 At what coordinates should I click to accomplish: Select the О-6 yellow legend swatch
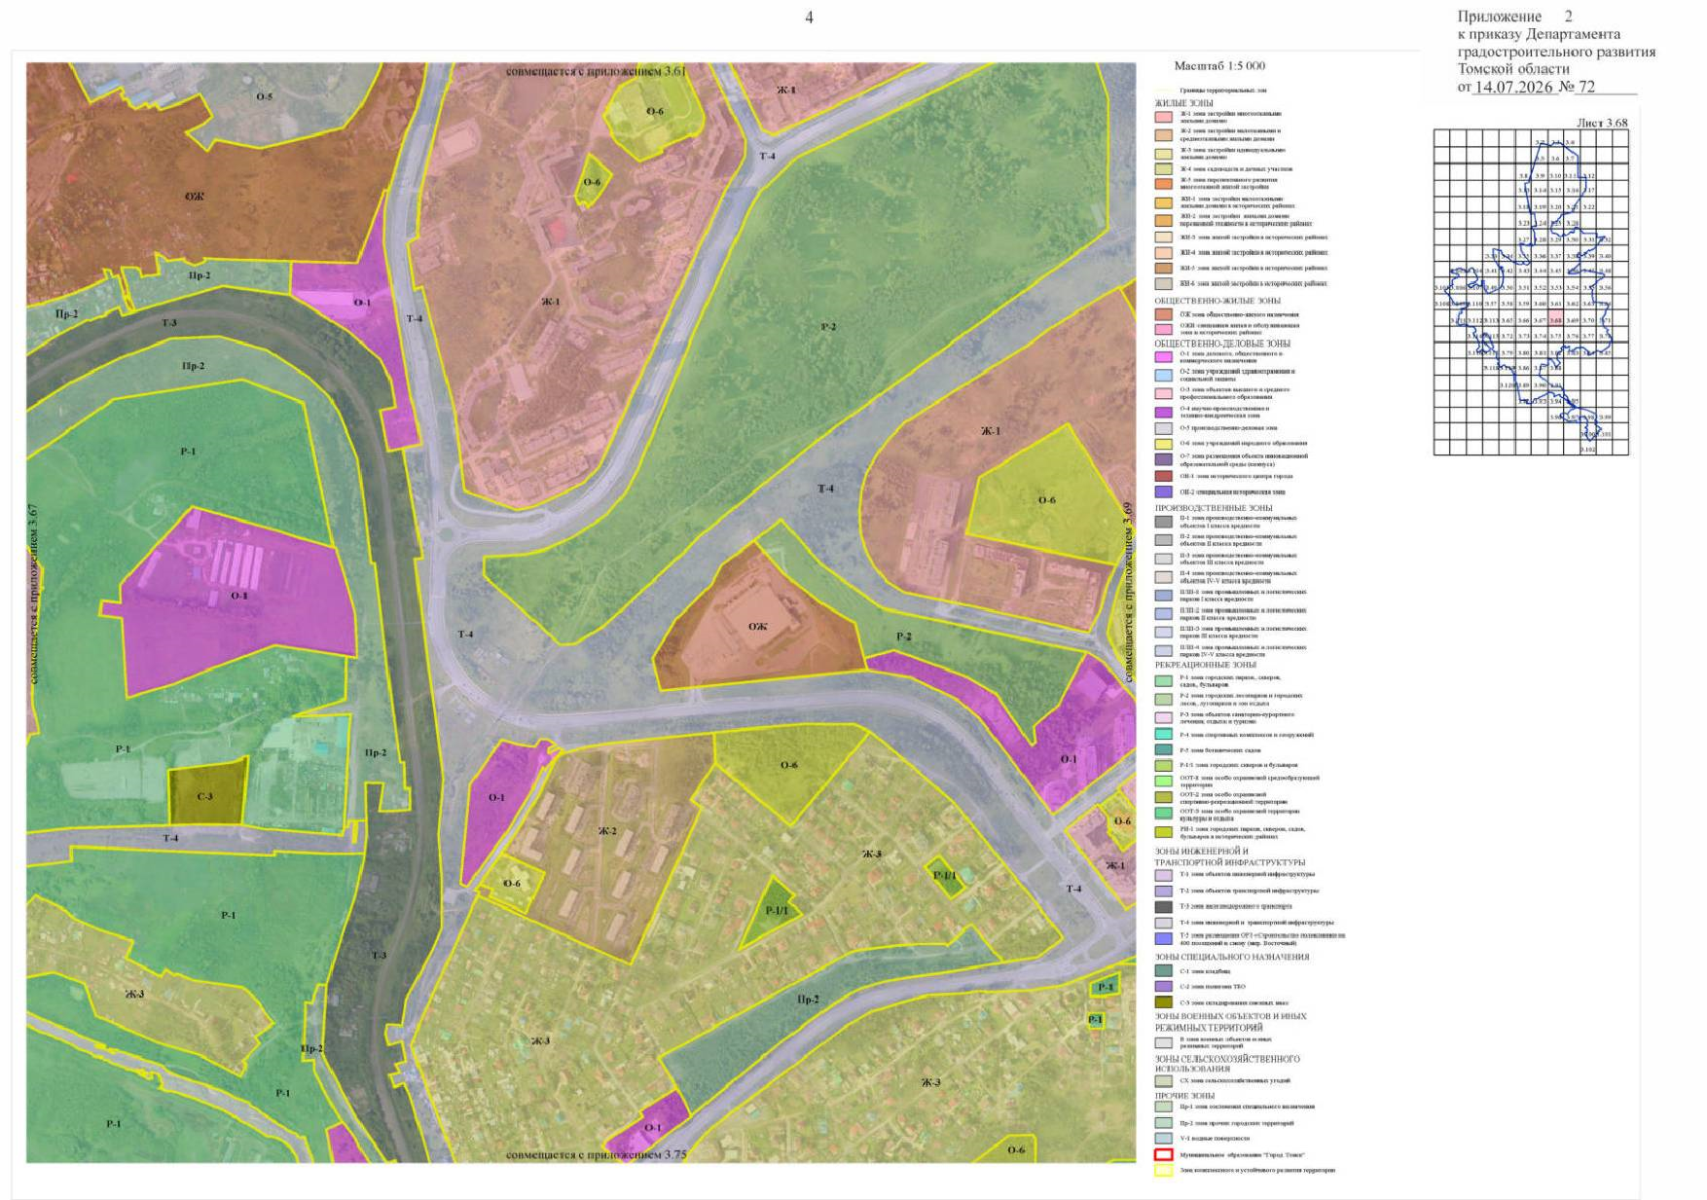pyautogui.click(x=1163, y=443)
